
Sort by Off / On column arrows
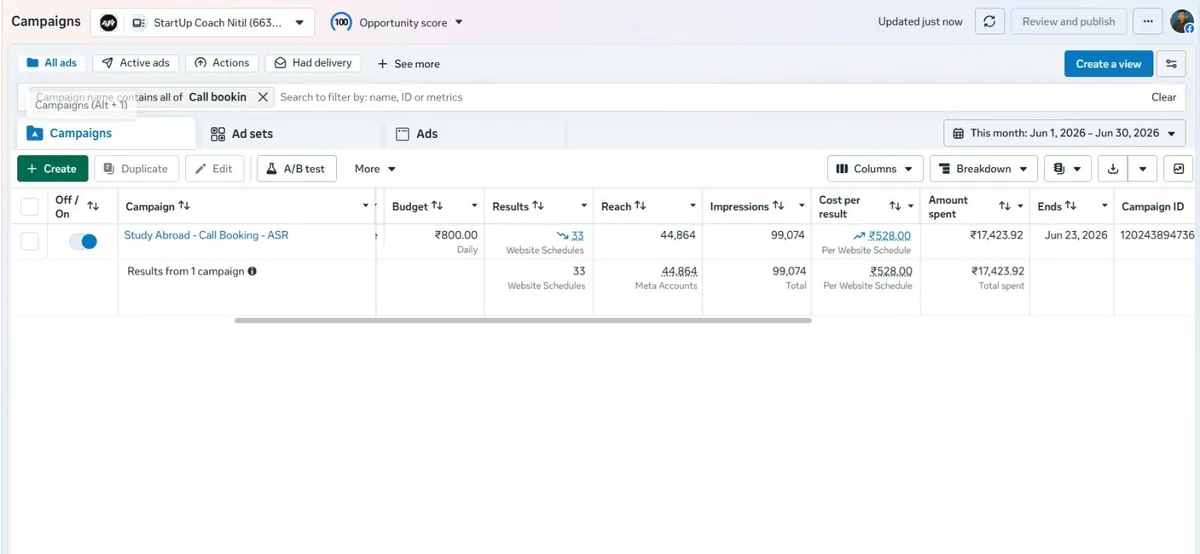coord(93,206)
